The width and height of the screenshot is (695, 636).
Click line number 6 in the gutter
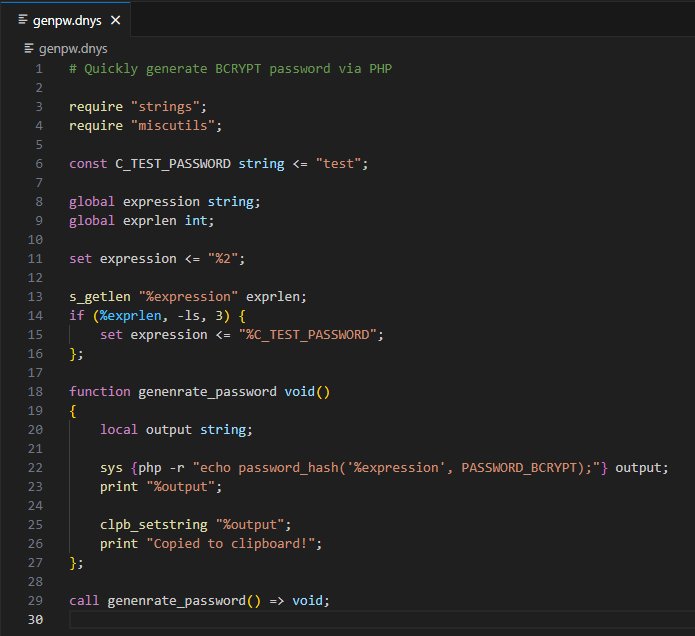[39, 164]
